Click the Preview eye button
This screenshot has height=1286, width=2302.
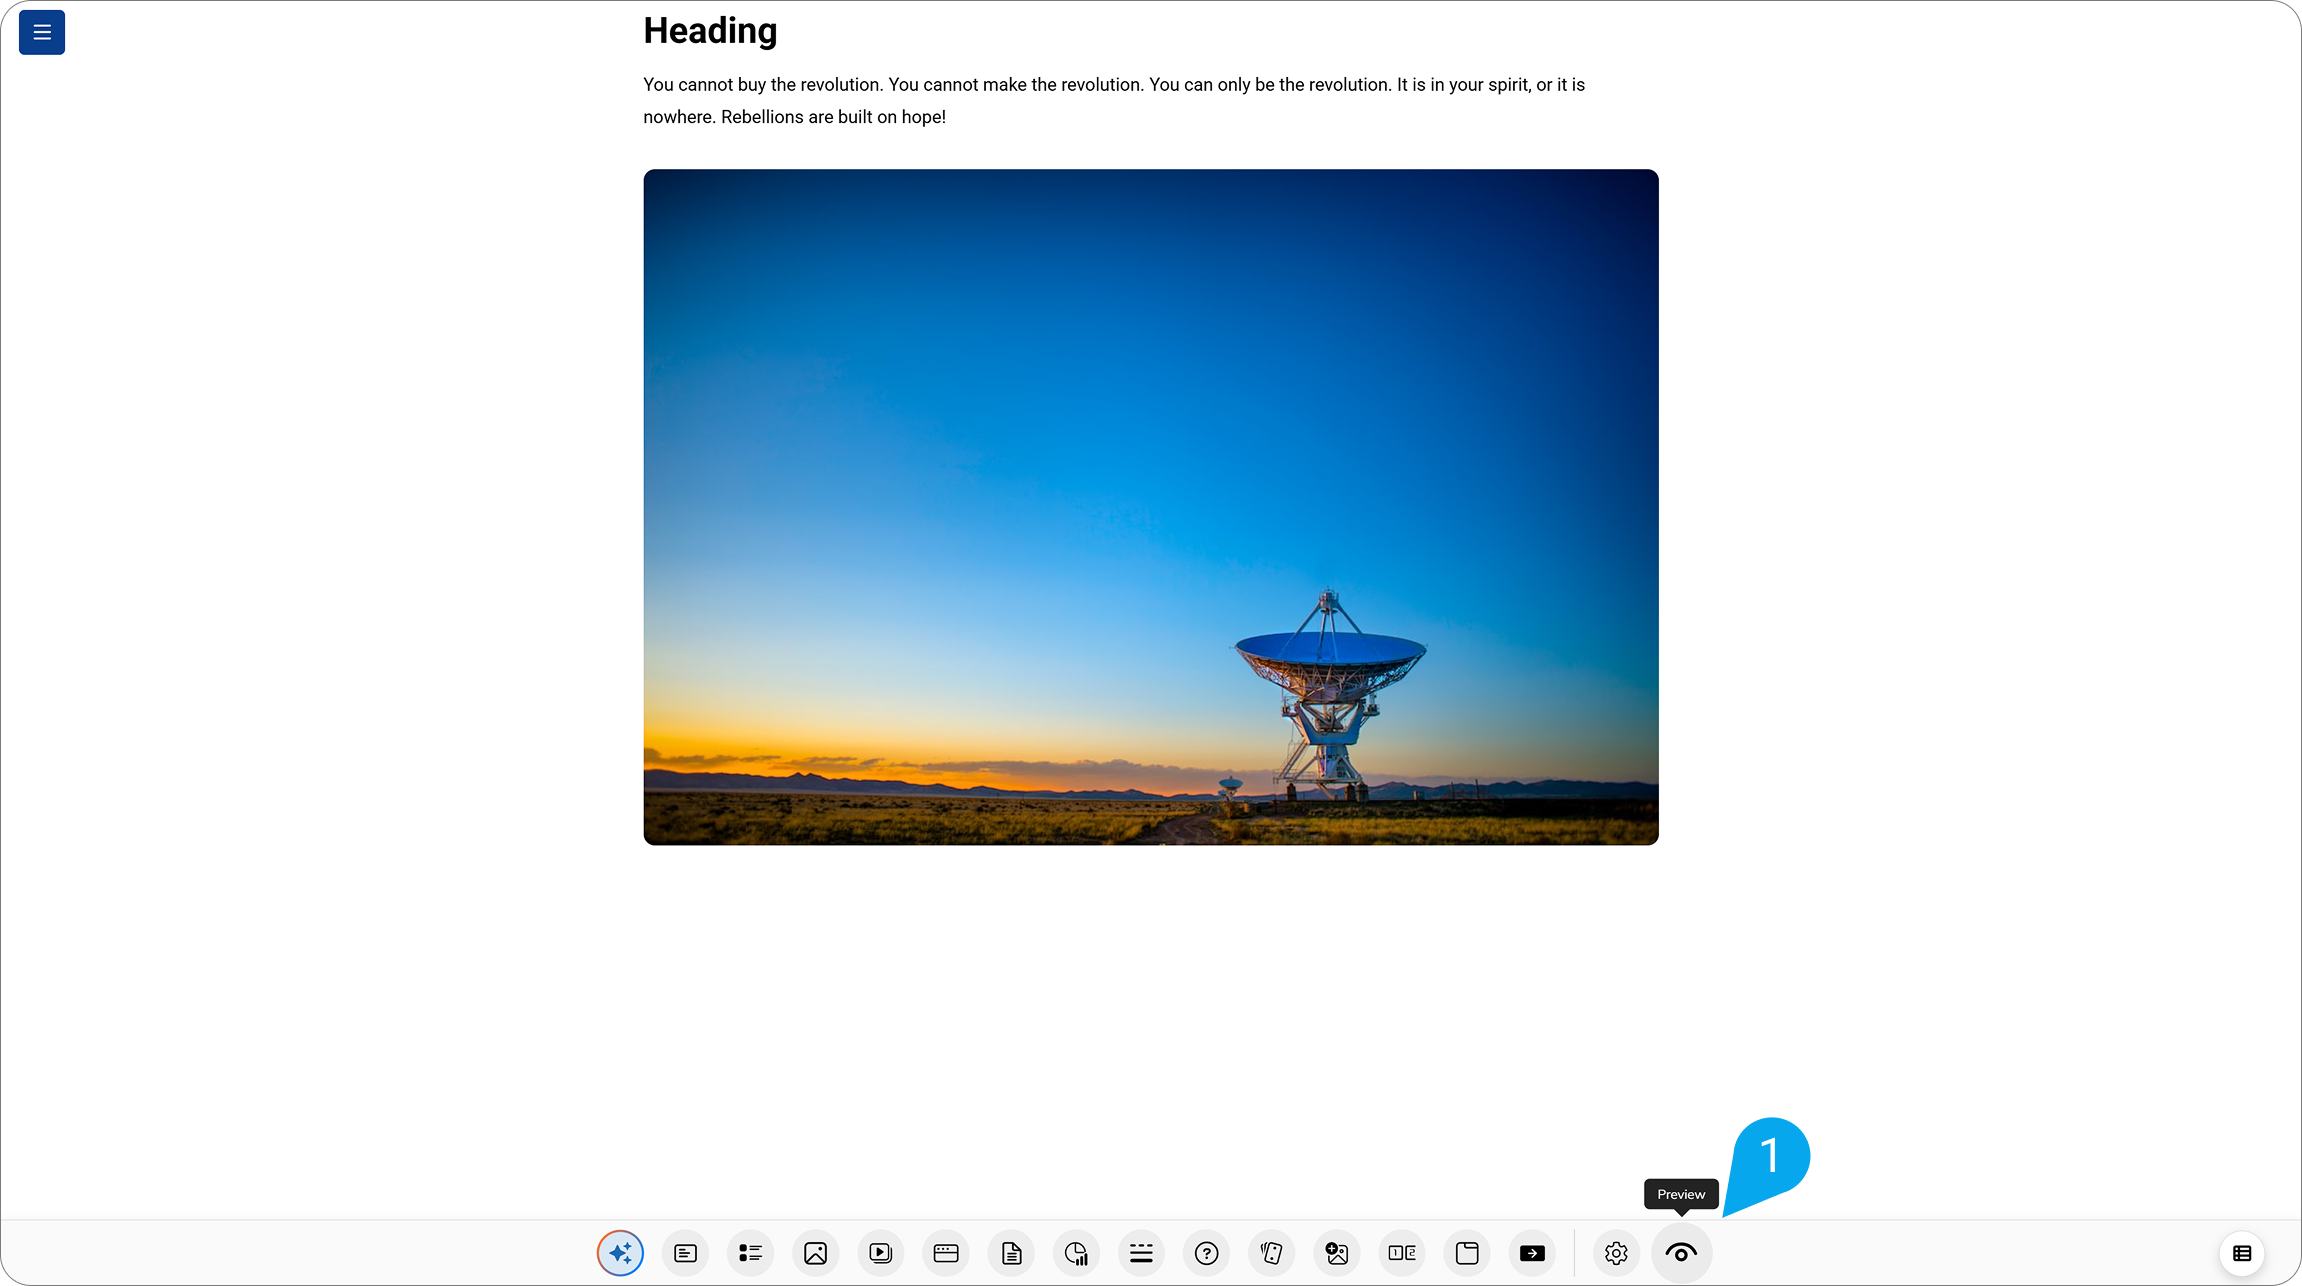pos(1681,1253)
